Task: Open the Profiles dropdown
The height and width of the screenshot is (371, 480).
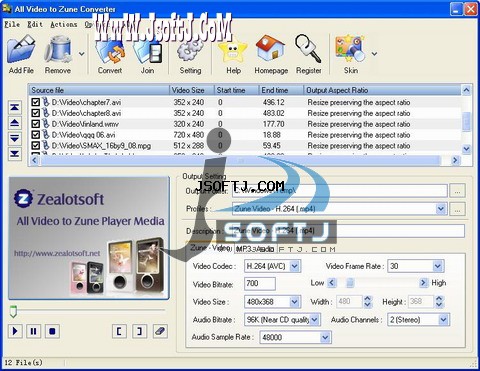Action: tap(441, 209)
